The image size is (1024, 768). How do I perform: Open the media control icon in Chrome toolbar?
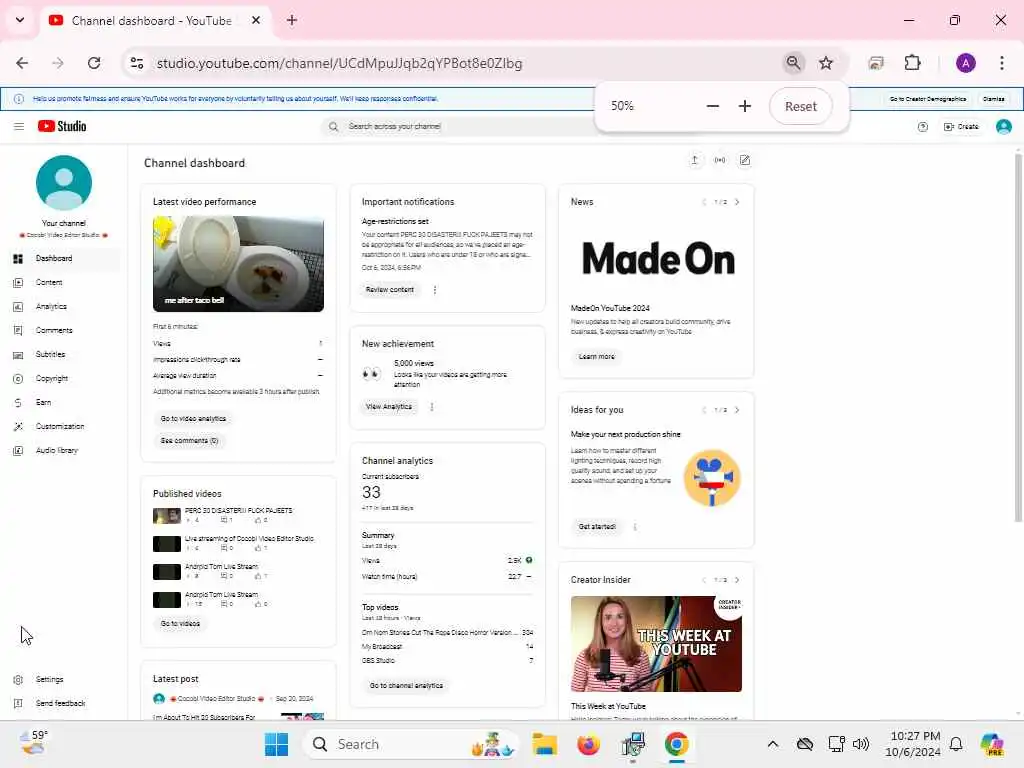(876, 63)
